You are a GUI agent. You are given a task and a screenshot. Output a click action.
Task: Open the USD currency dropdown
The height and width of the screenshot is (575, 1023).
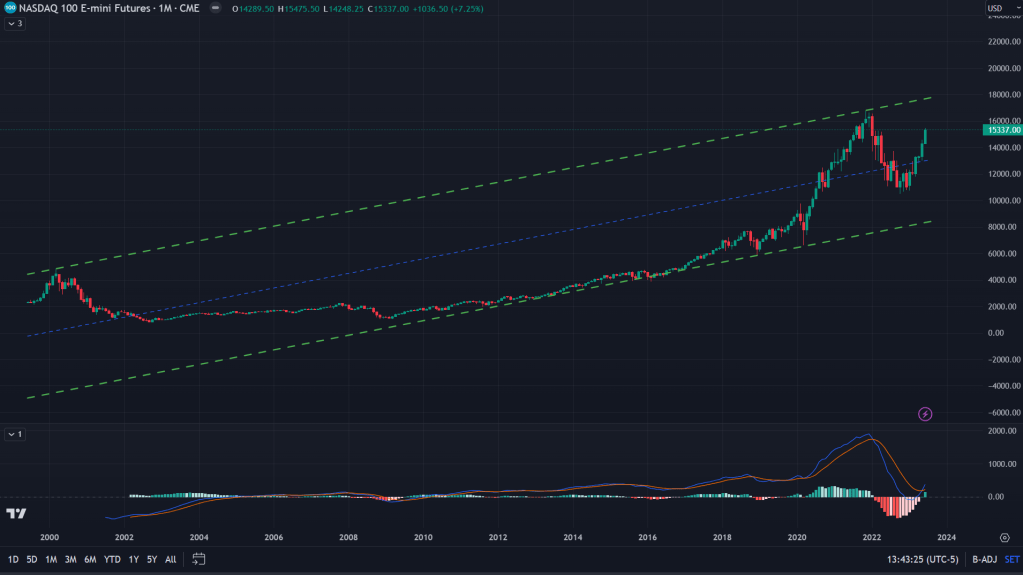[x=998, y=8]
